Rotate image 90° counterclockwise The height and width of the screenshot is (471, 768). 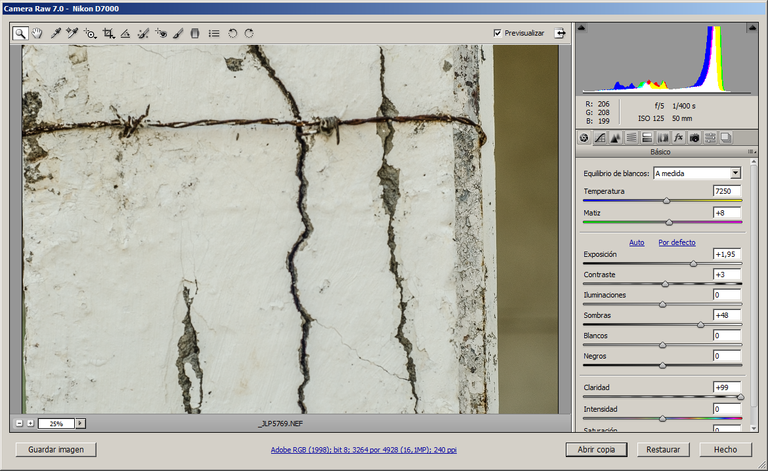tap(233, 33)
